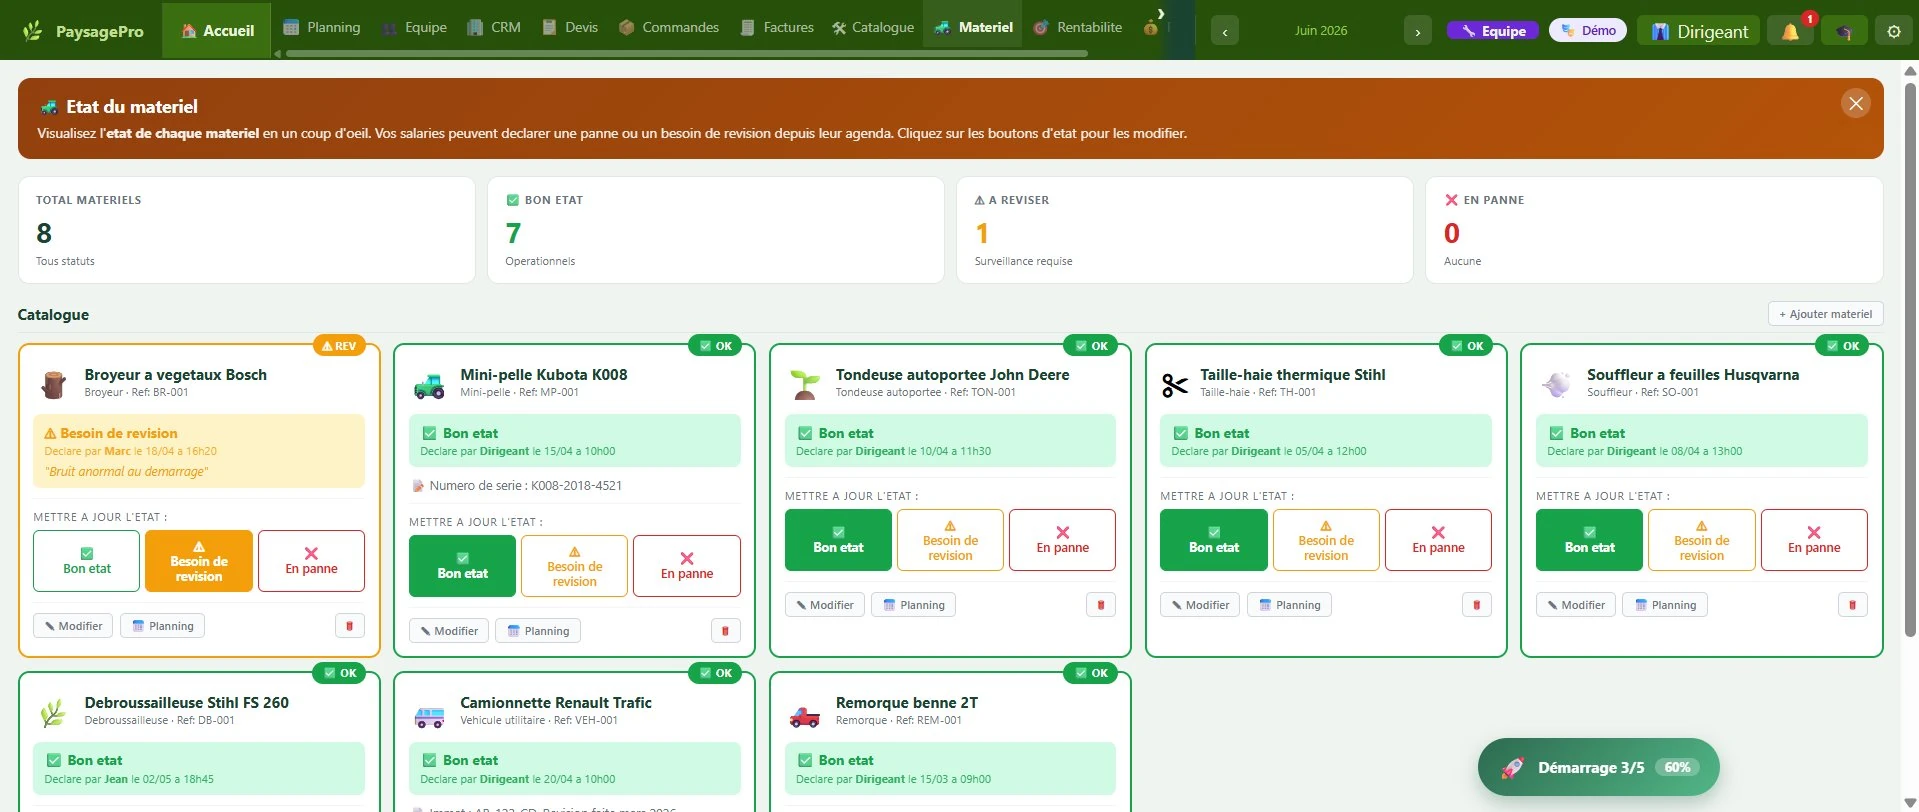Open the Factures tab
This screenshot has width=1919, height=812.
click(777, 27)
